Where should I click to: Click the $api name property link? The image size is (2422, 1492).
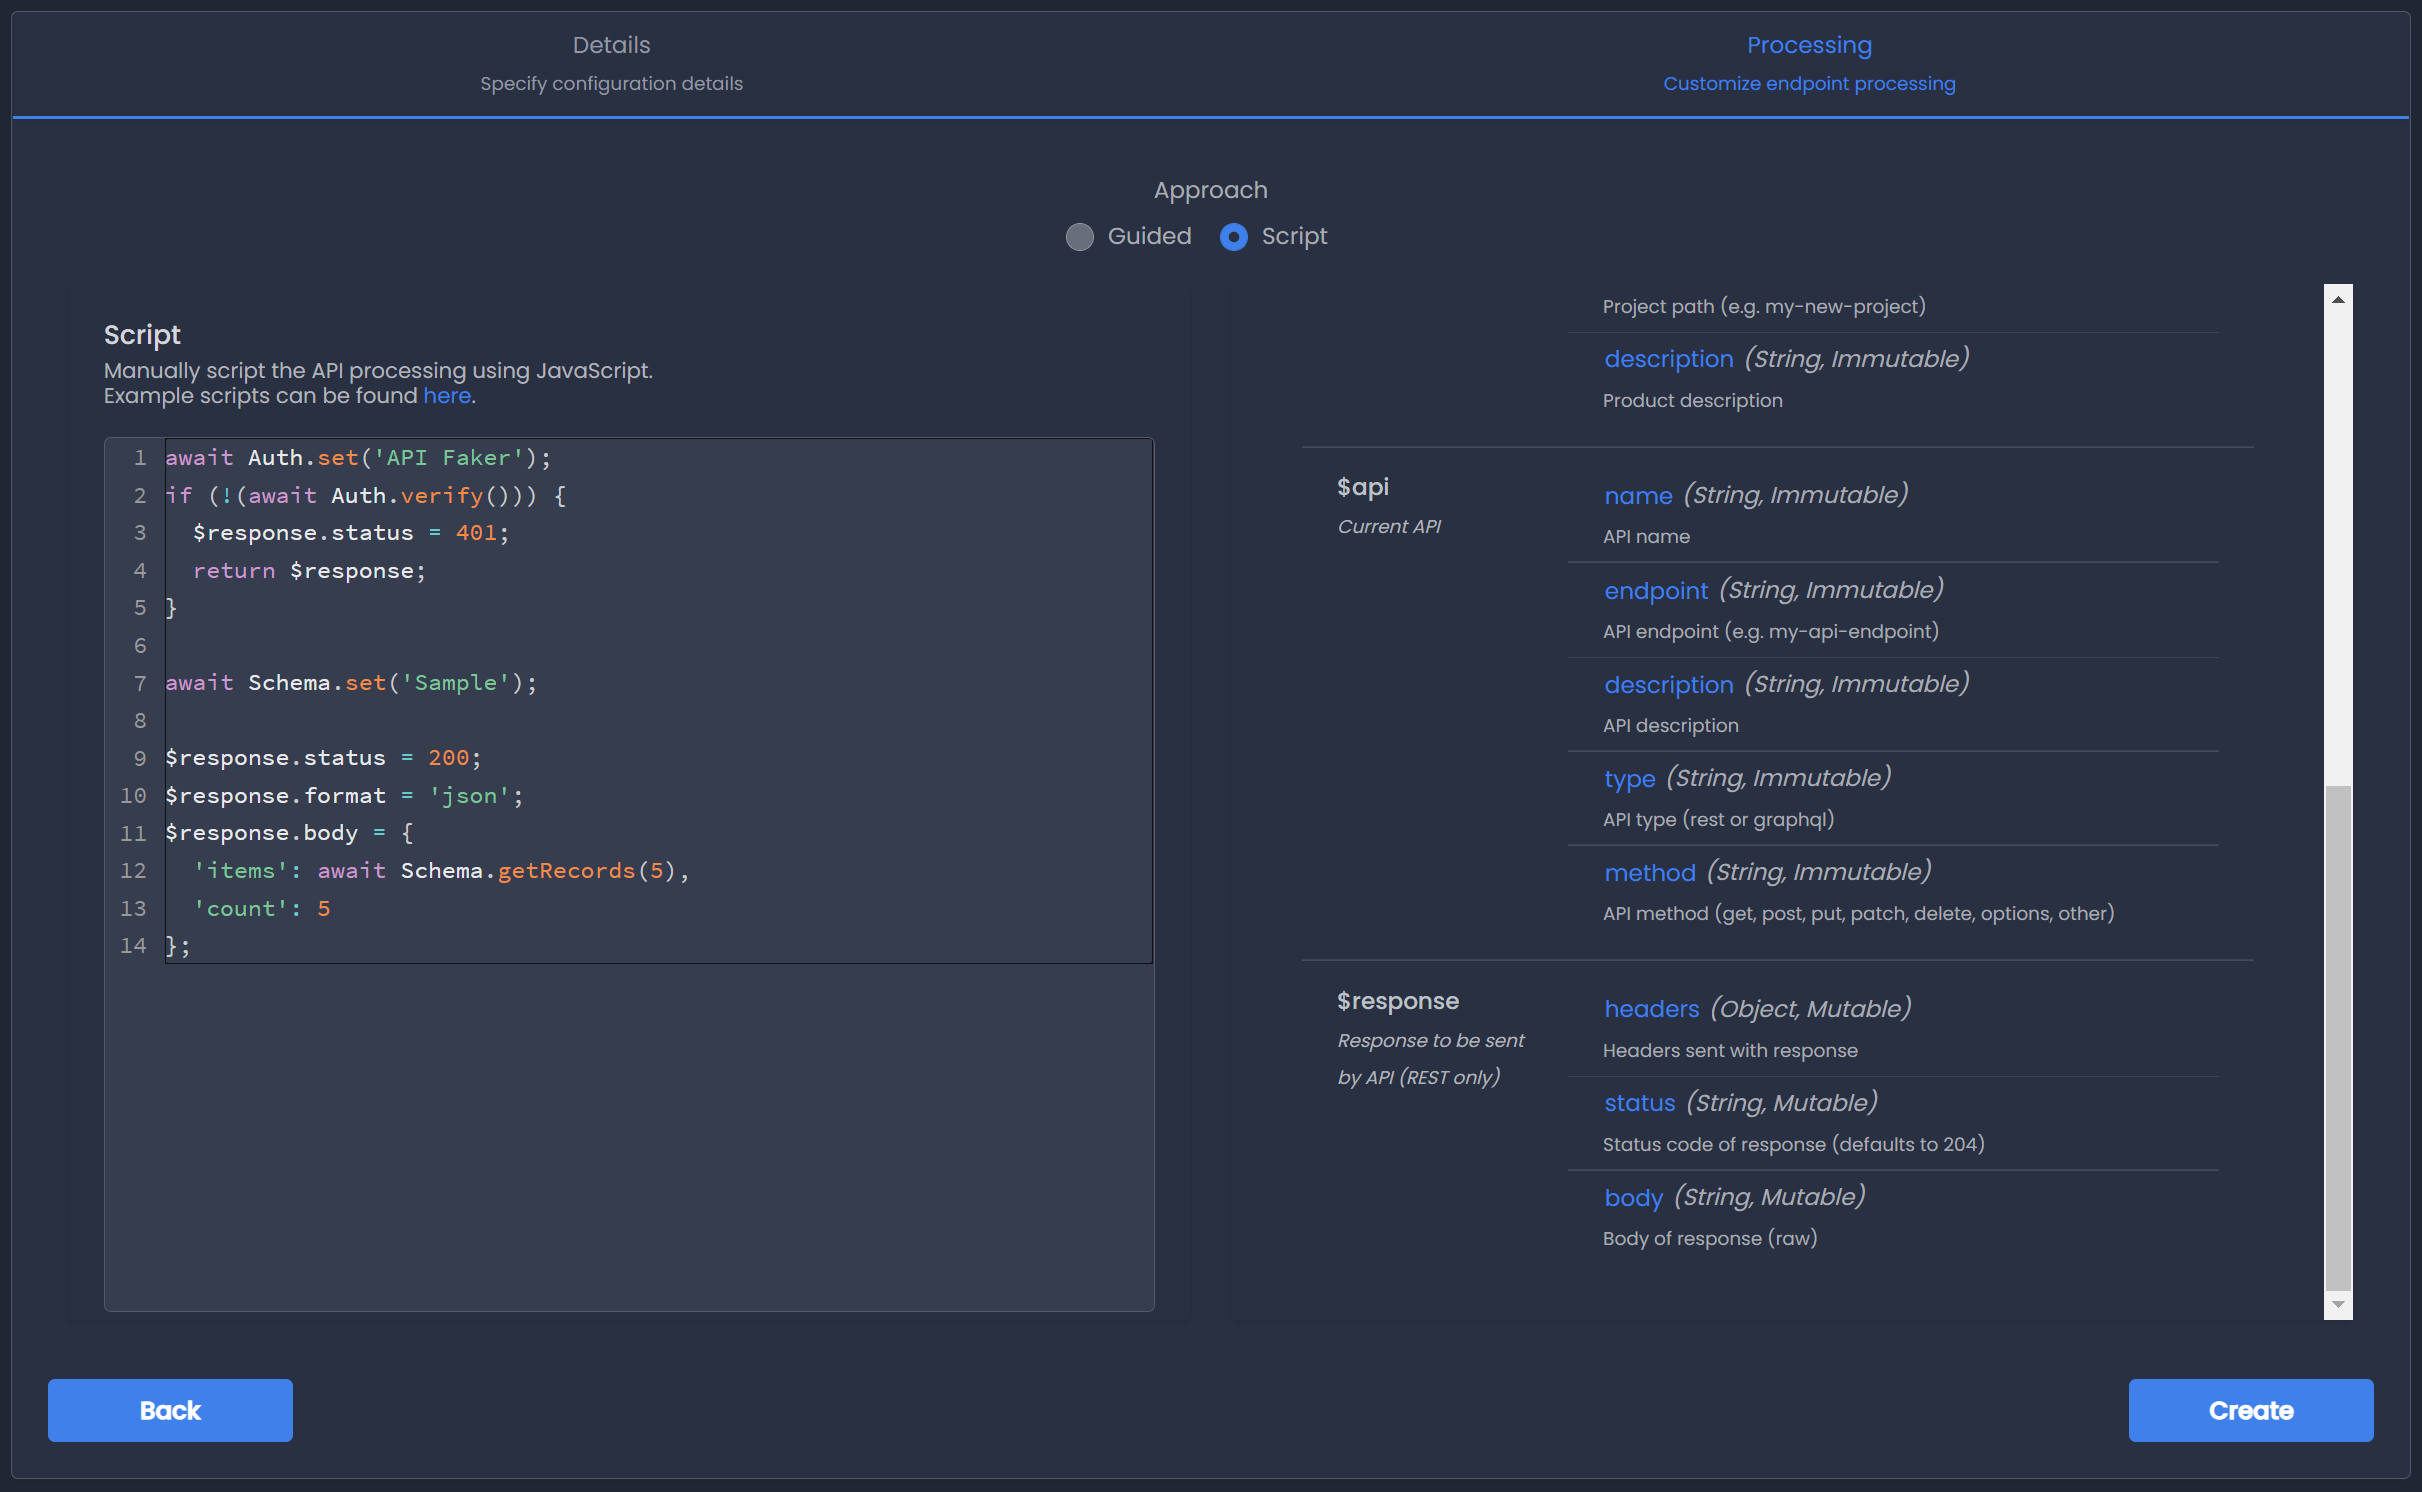click(x=1637, y=495)
